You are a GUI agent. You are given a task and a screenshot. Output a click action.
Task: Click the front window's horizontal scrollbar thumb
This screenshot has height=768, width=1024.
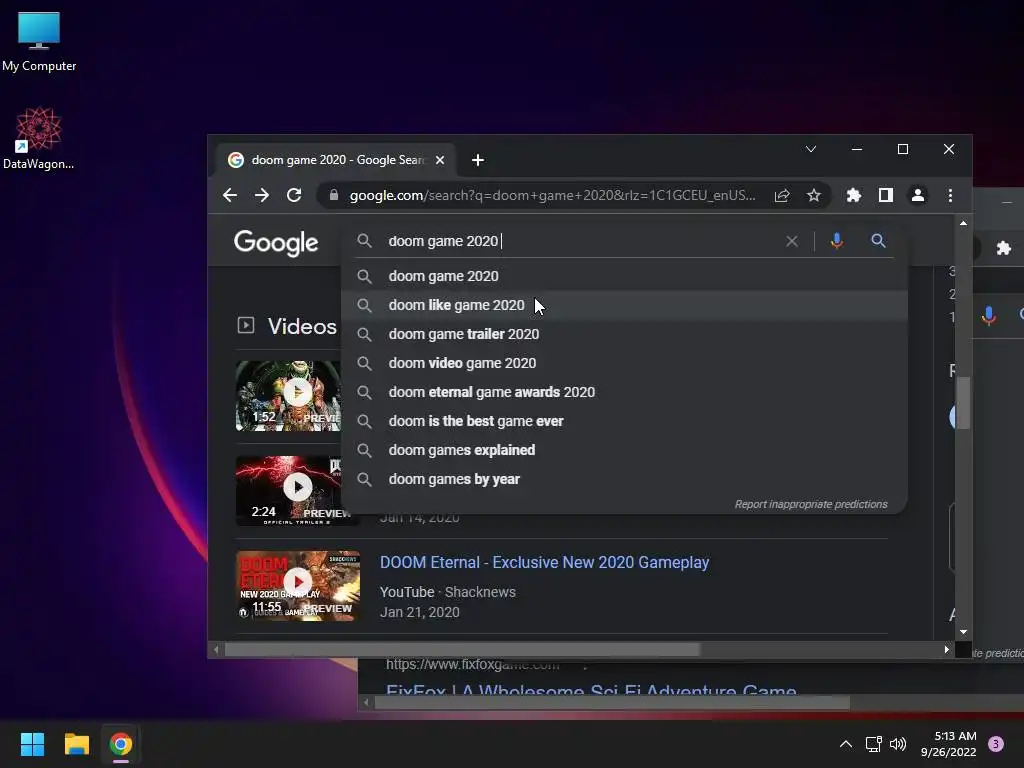tap(462, 650)
